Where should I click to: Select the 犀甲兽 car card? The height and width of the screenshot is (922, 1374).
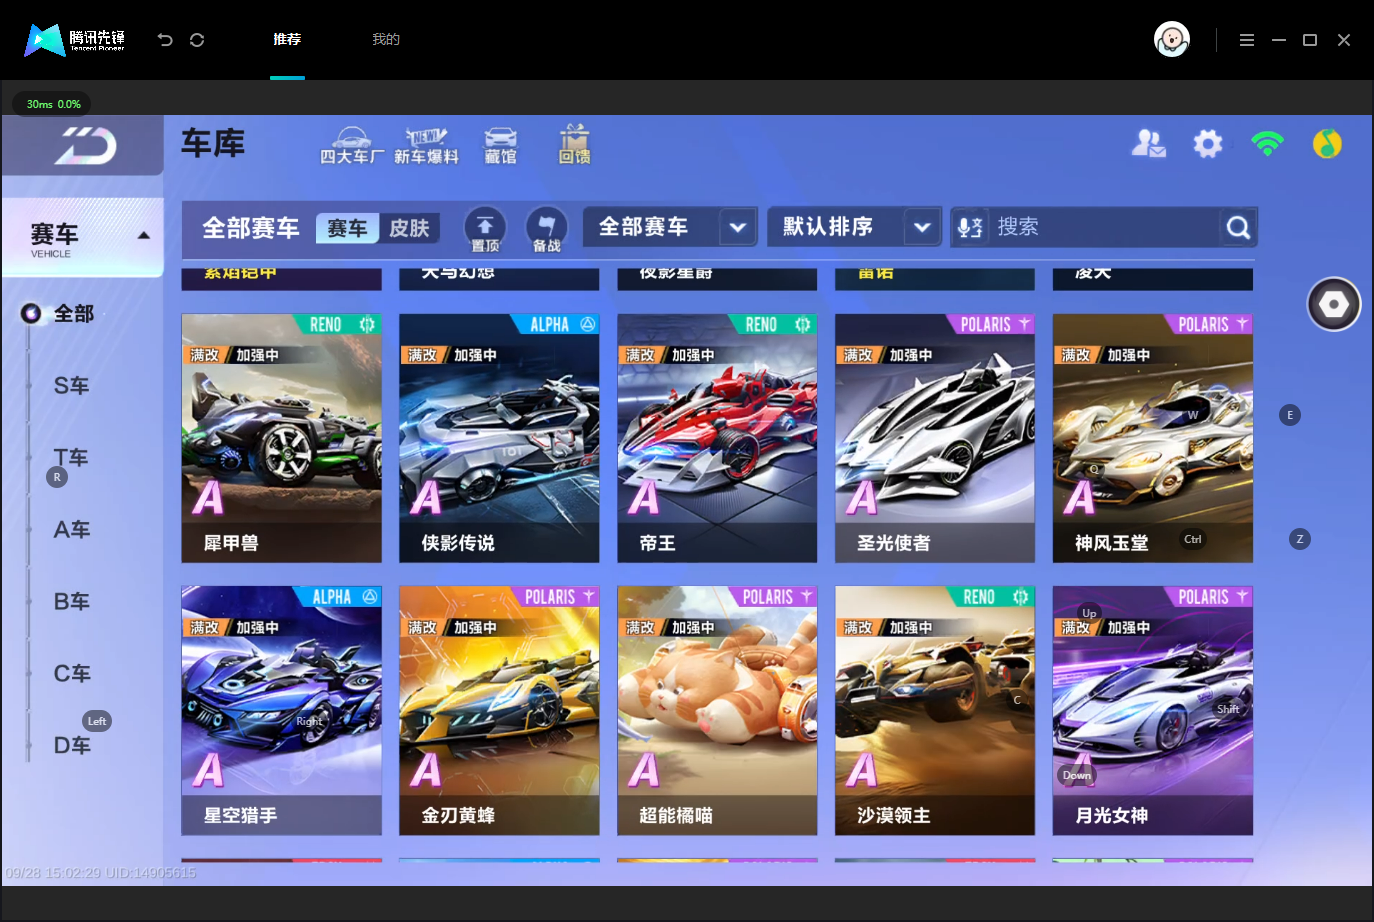(281, 438)
